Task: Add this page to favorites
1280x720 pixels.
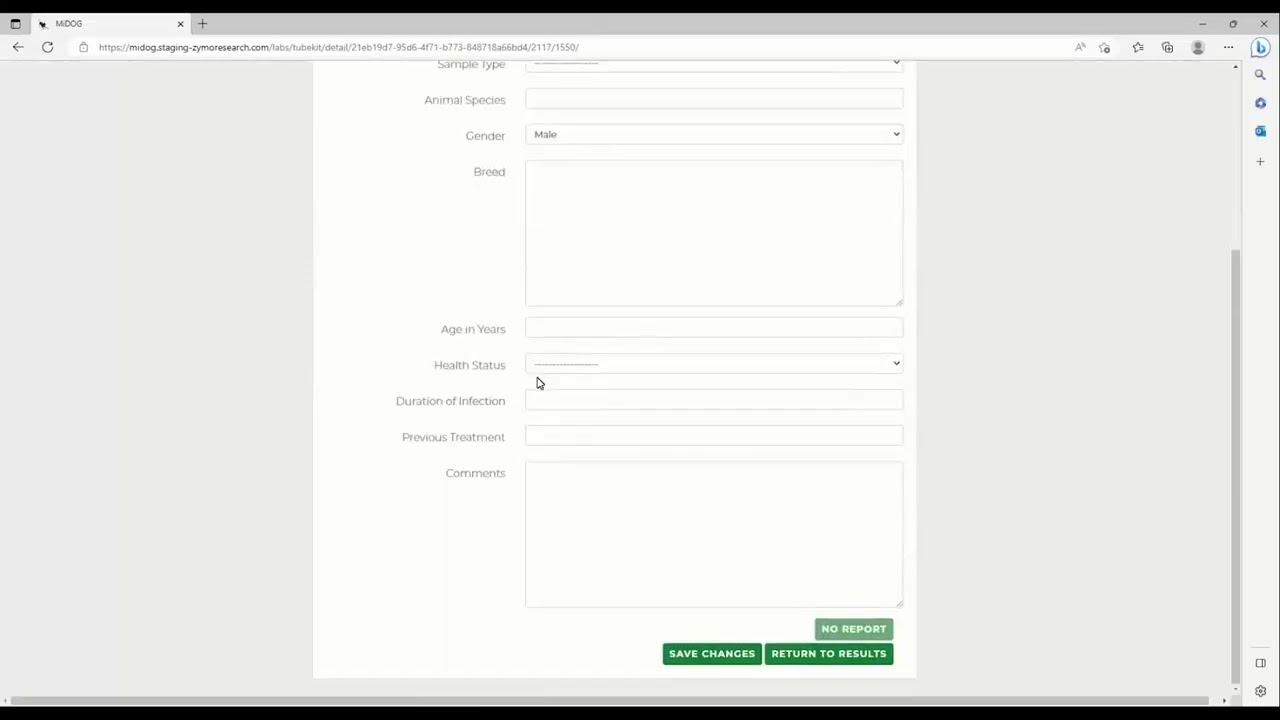Action: tap(1105, 47)
